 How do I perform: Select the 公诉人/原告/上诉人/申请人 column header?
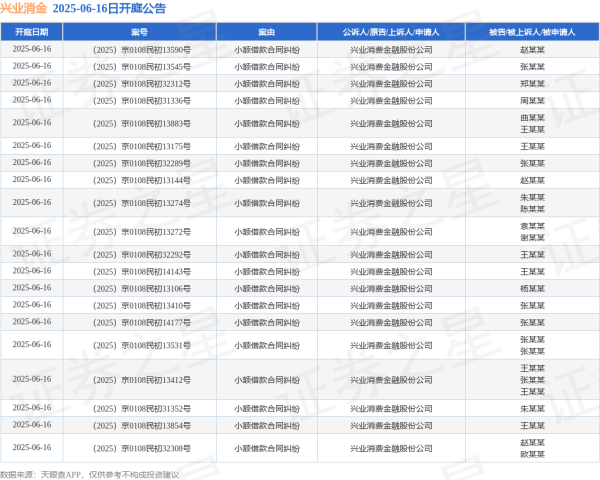391,32
